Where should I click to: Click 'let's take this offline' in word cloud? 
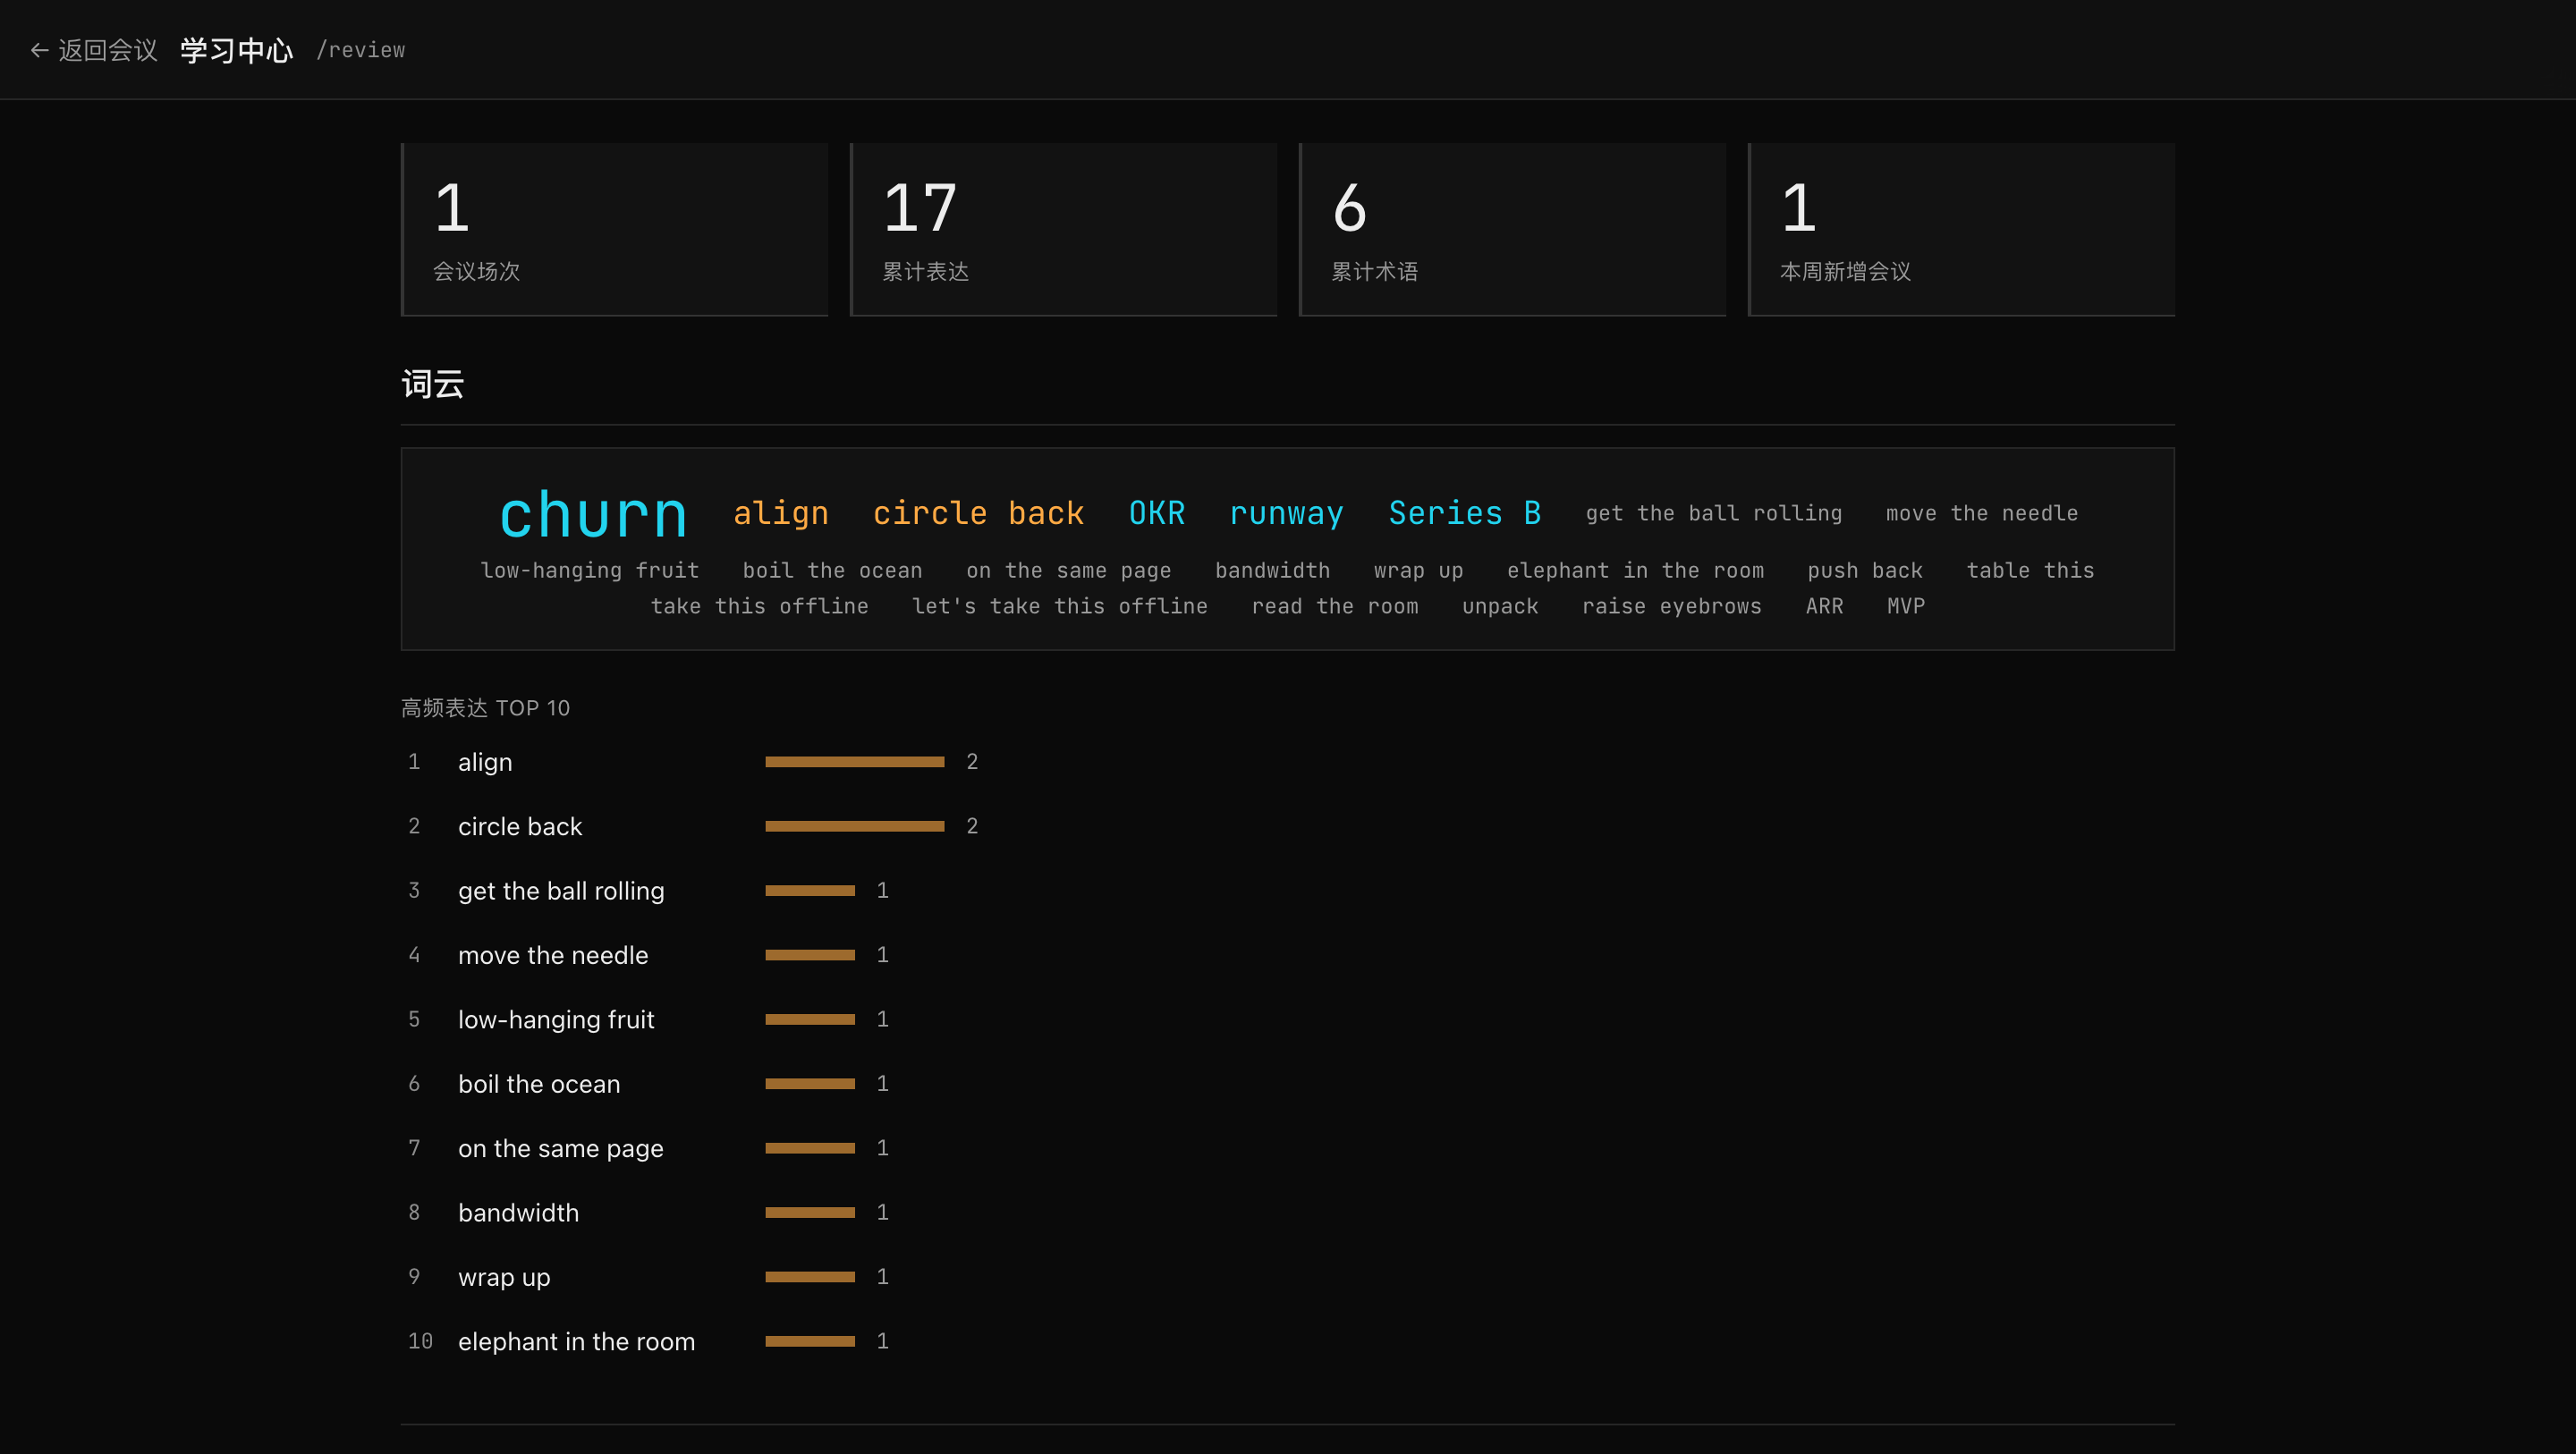click(x=1061, y=606)
